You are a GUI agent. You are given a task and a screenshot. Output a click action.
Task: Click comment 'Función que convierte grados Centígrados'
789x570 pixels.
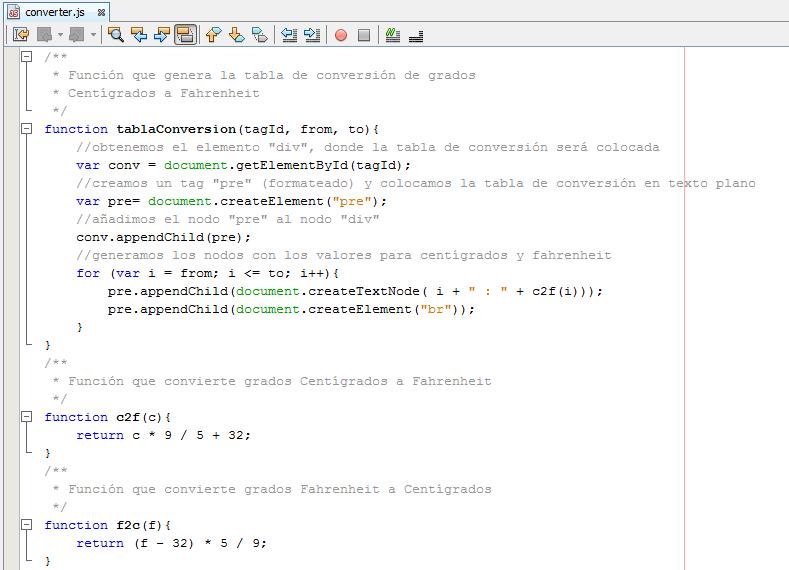[279, 381]
